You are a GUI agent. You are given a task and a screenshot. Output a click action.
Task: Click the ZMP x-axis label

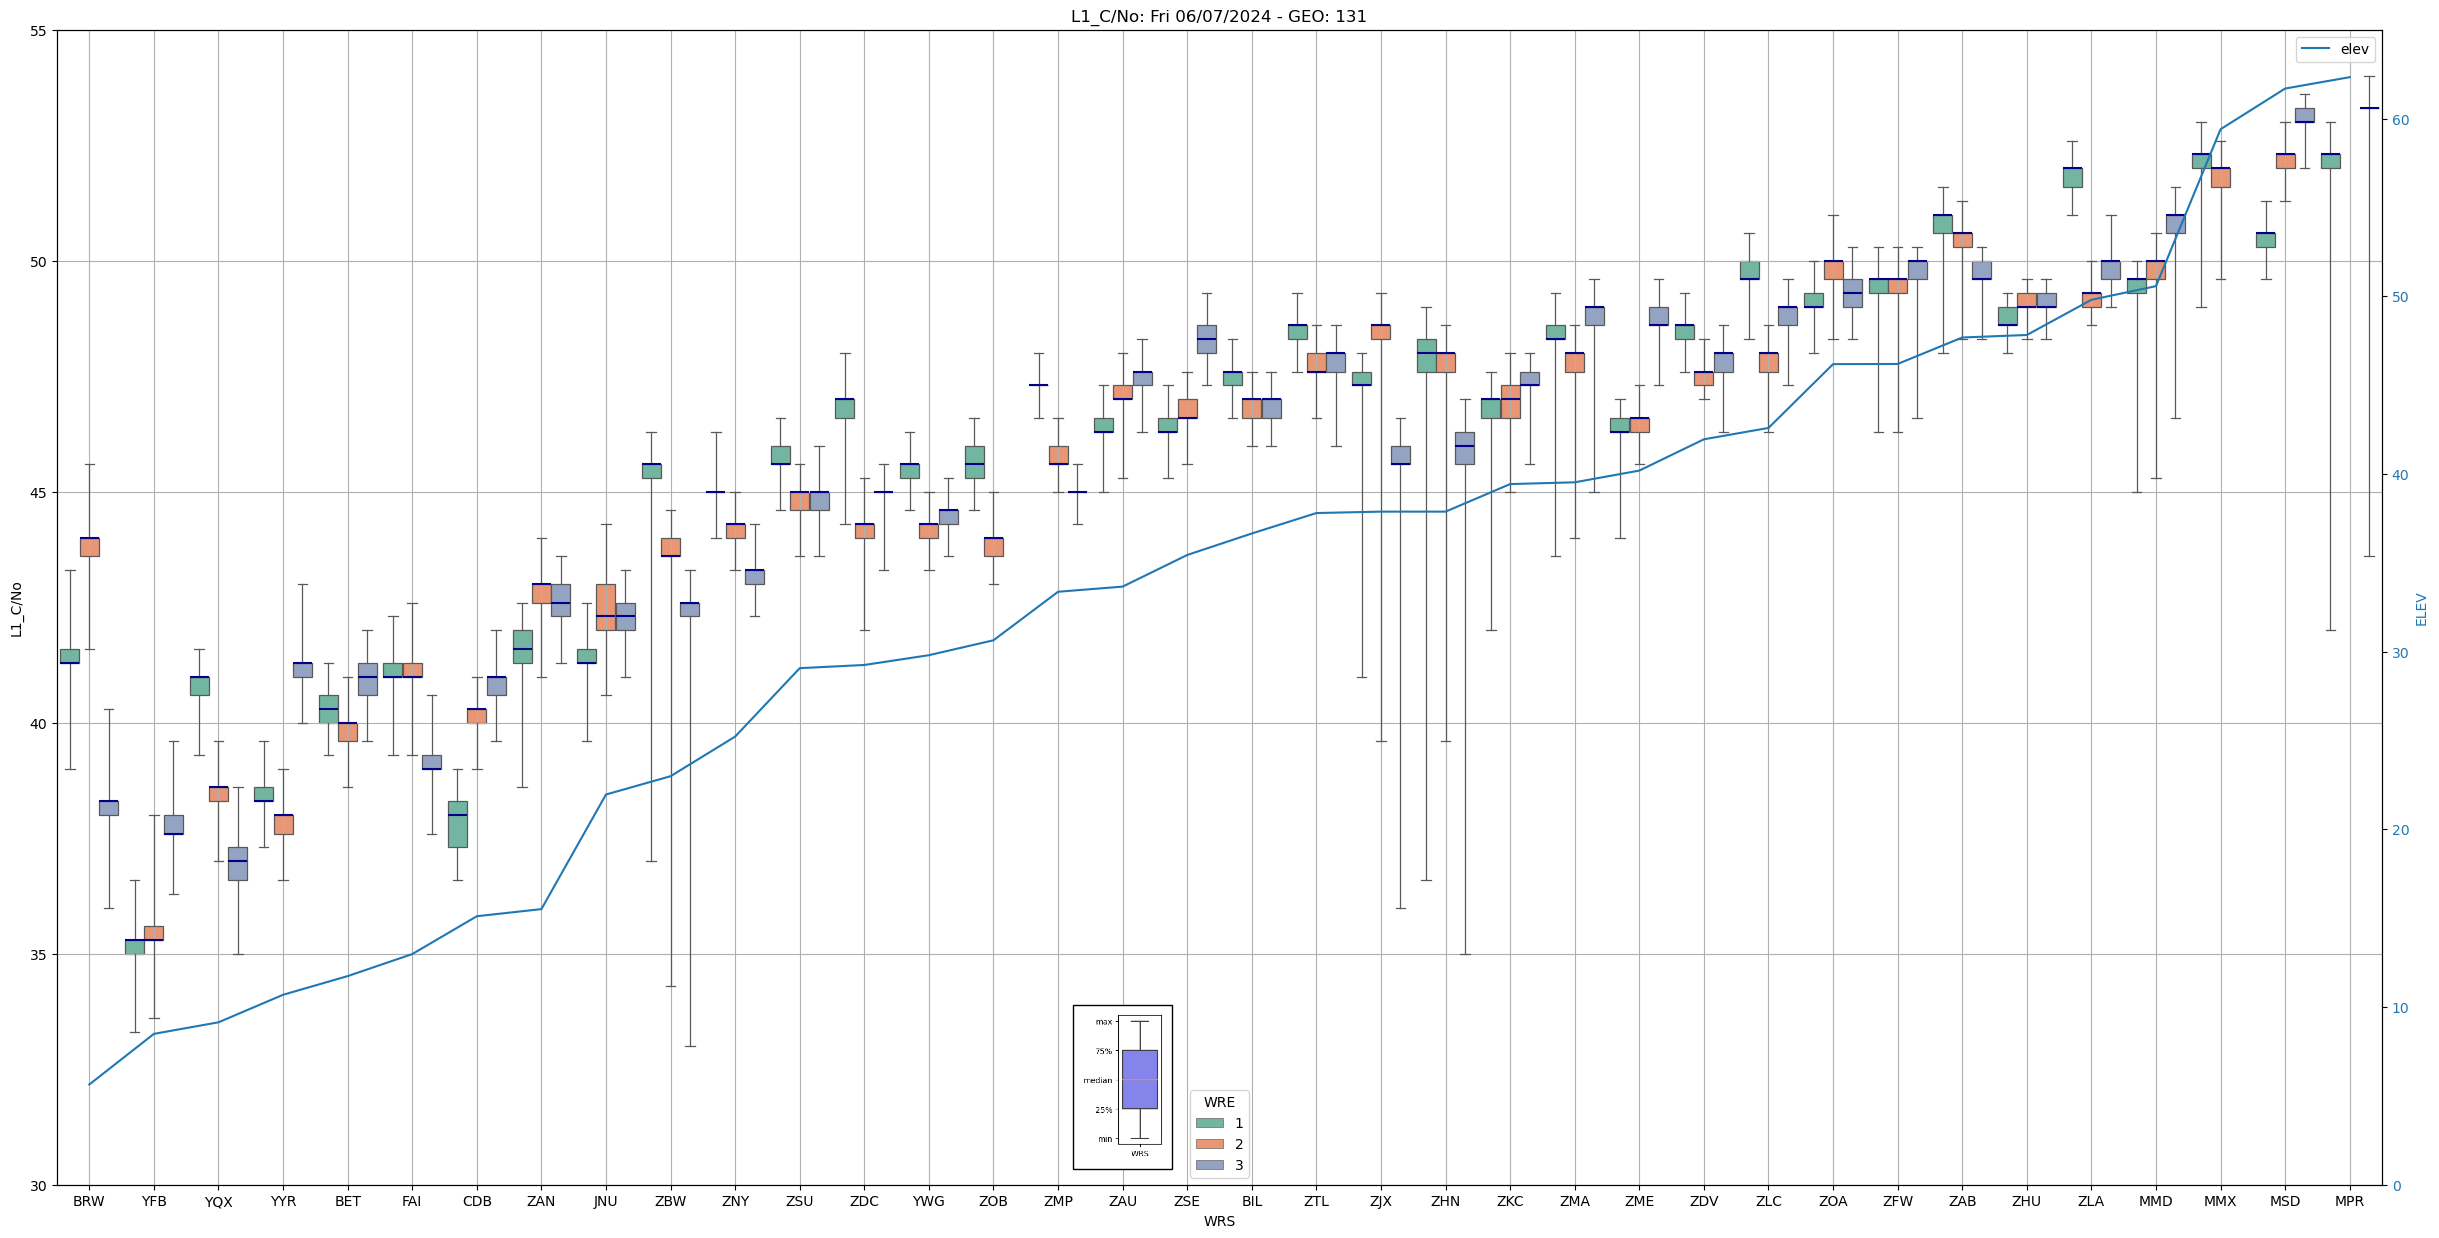coord(1058,1201)
